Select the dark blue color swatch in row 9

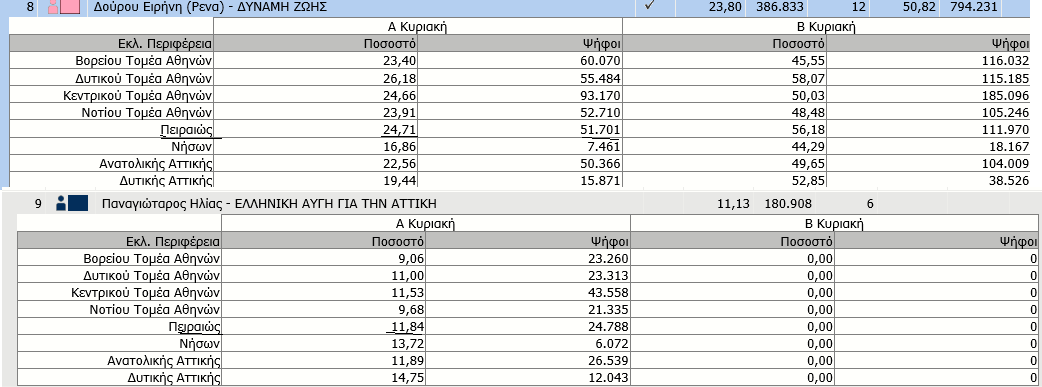tap(78, 203)
